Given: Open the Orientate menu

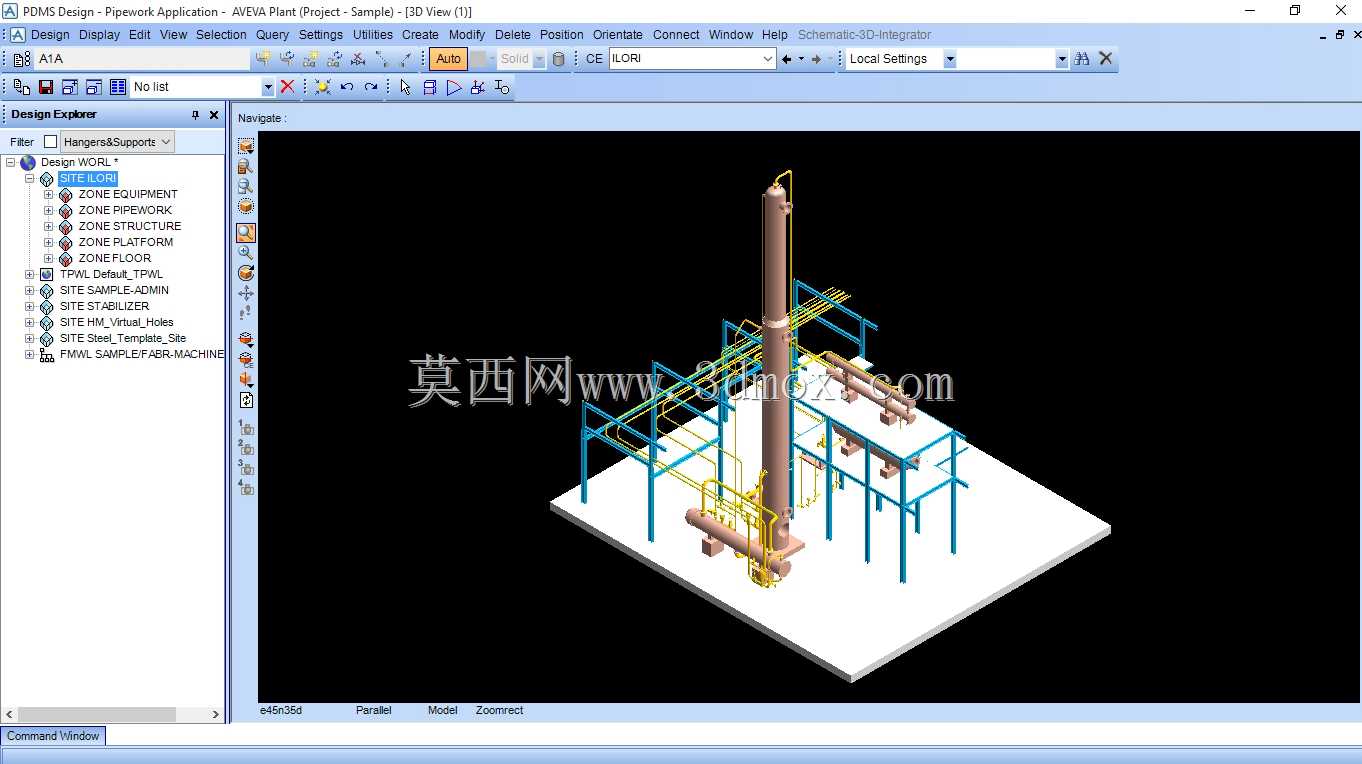Looking at the screenshot, I should (618, 35).
